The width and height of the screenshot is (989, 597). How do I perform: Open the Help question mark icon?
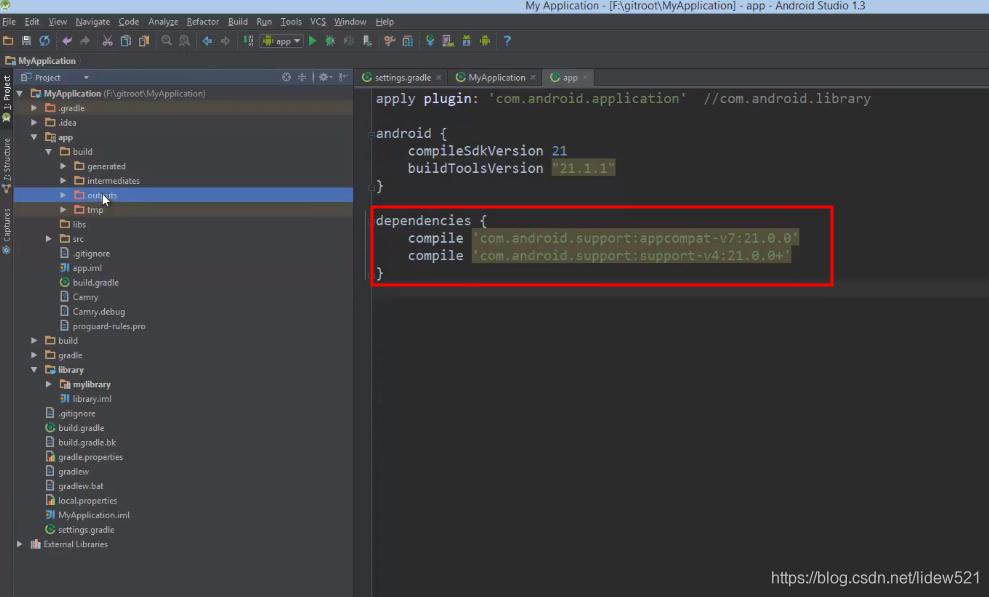[507, 41]
